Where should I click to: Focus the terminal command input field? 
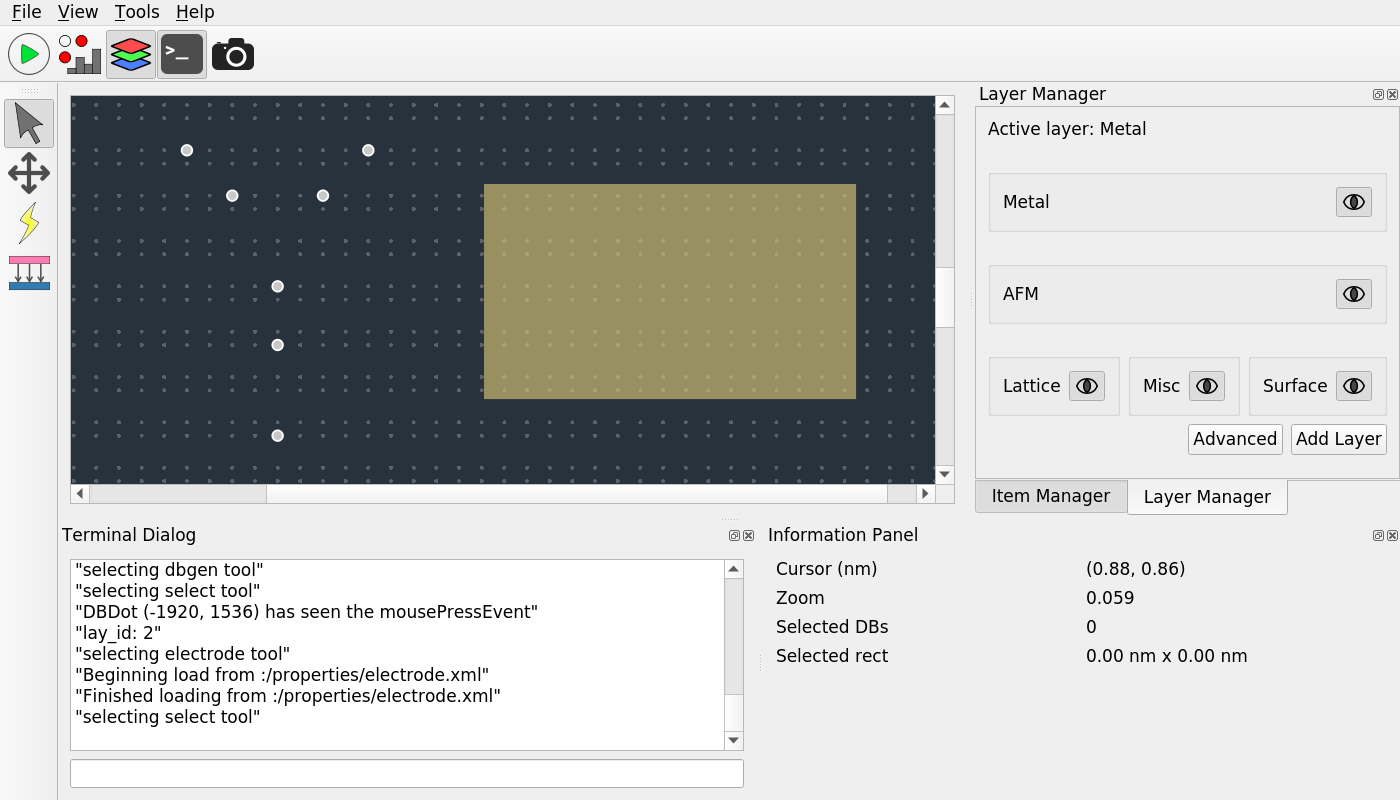[407, 773]
